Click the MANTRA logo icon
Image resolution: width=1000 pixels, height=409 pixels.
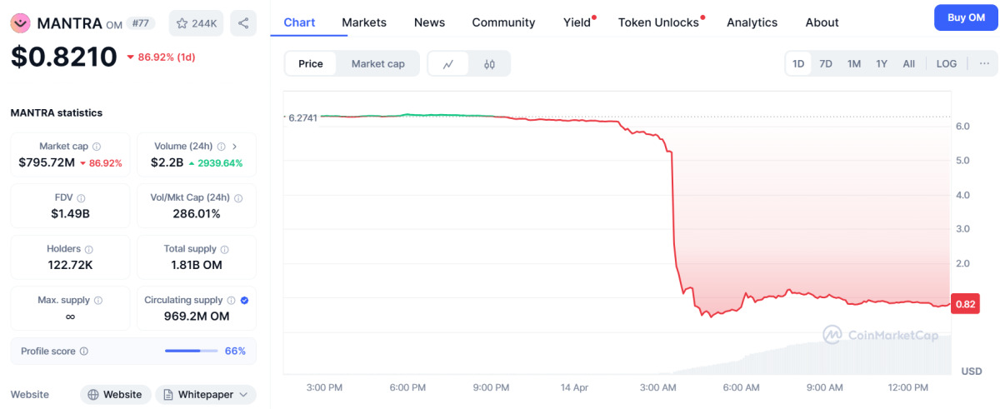21,23
